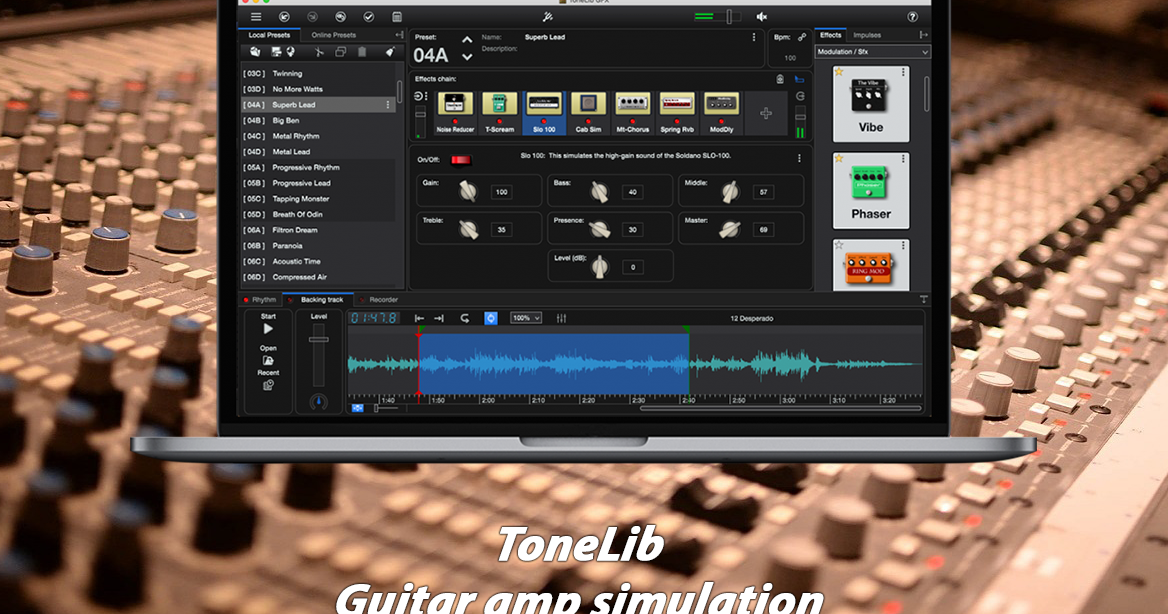The image size is (1168, 614).
Task: Toggle favorite star on Phaser effect
Action: click(839, 159)
